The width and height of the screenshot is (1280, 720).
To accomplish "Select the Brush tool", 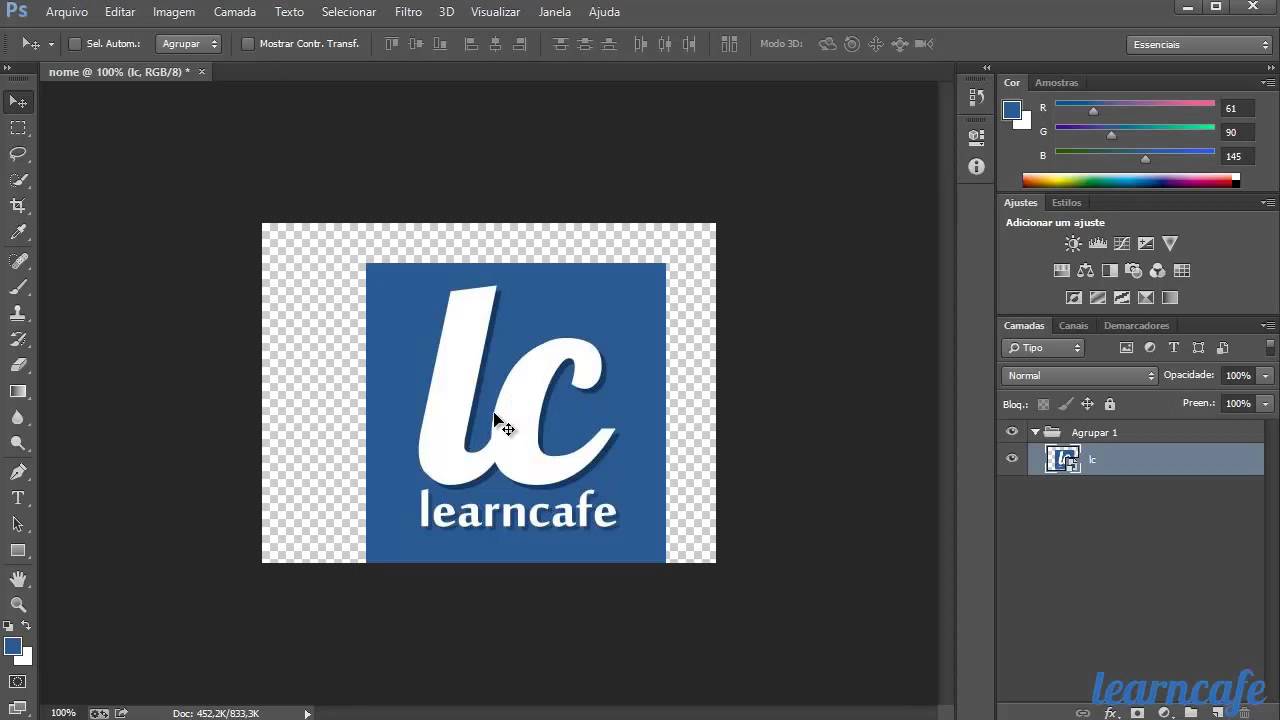I will point(18,287).
